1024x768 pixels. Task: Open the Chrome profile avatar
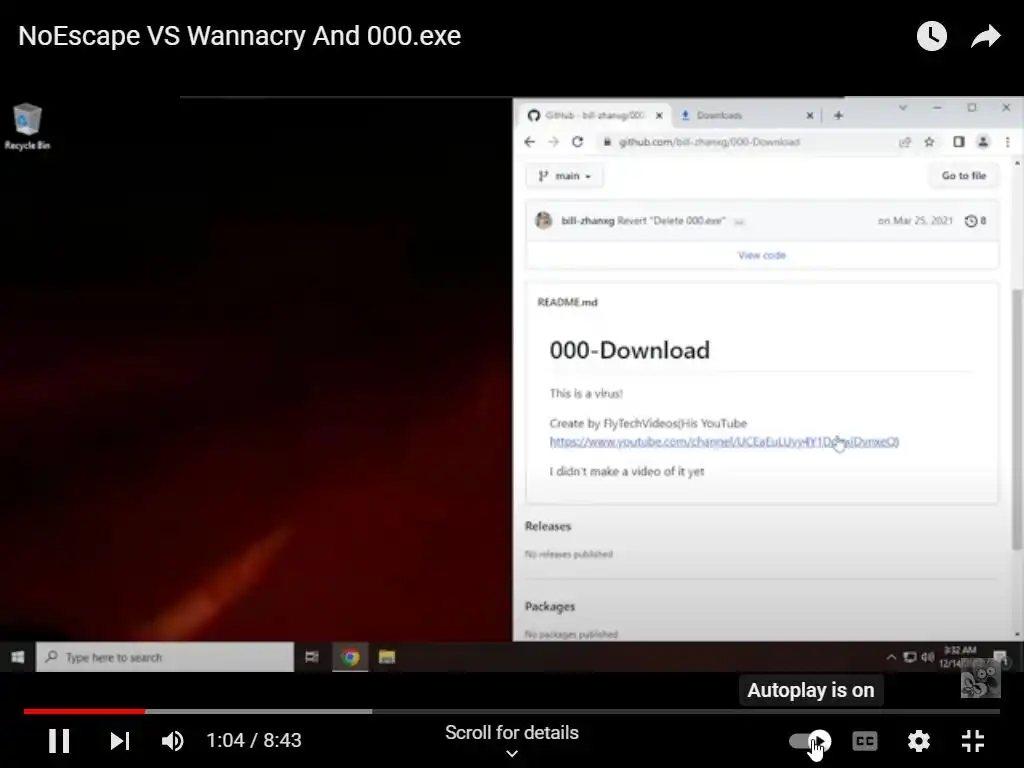(x=983, y=142)
